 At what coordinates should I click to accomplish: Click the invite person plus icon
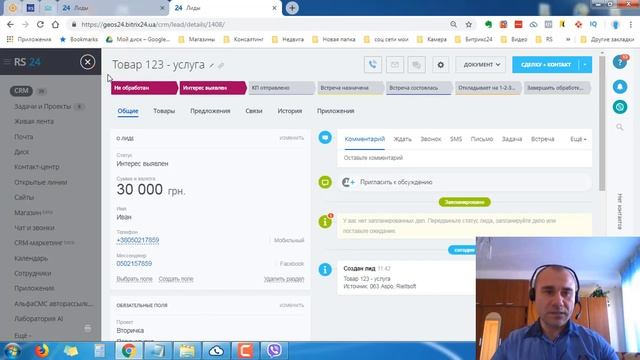click(348, 182)
